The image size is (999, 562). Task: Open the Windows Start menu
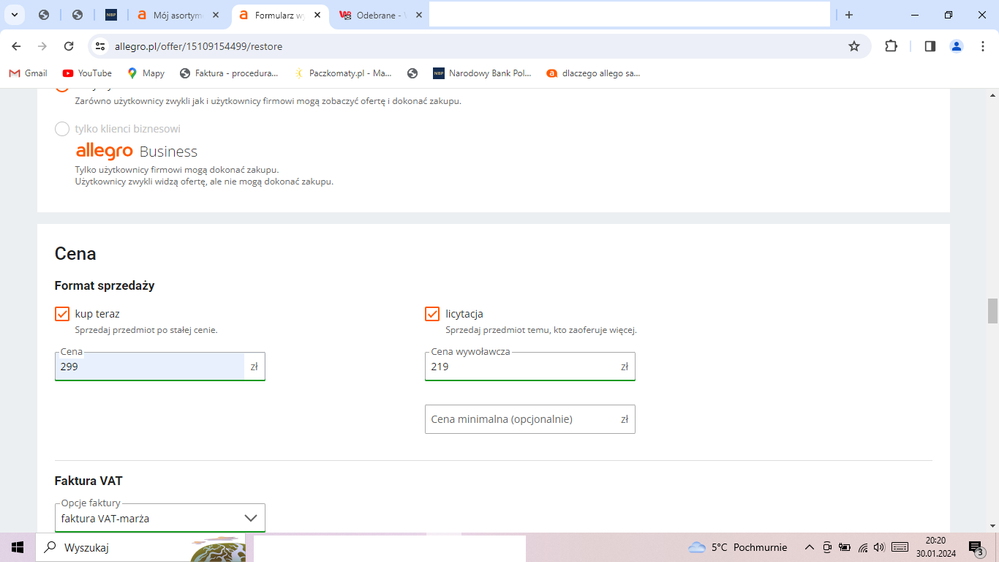click(17, 548)
